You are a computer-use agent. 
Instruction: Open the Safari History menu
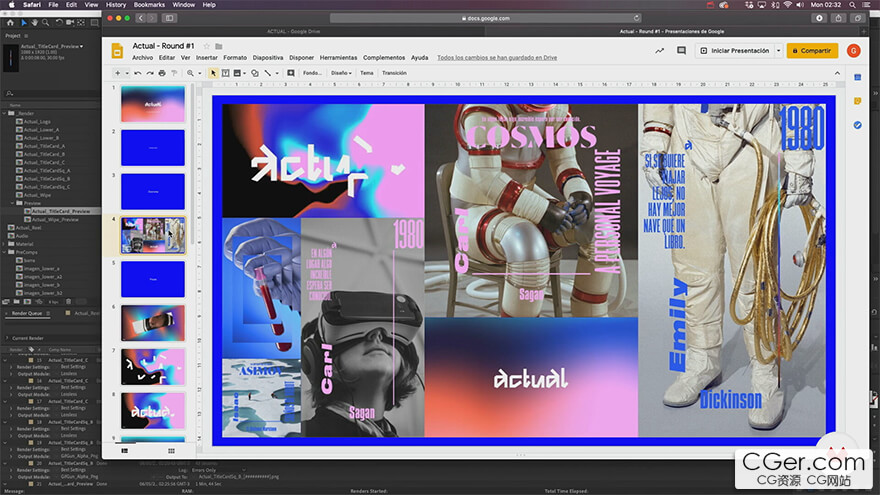point(116,4)
